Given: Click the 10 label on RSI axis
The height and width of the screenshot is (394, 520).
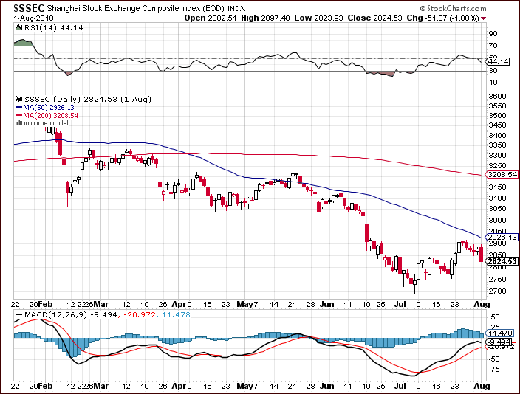Looking at the screenshot, I should (x=493, y=82).
